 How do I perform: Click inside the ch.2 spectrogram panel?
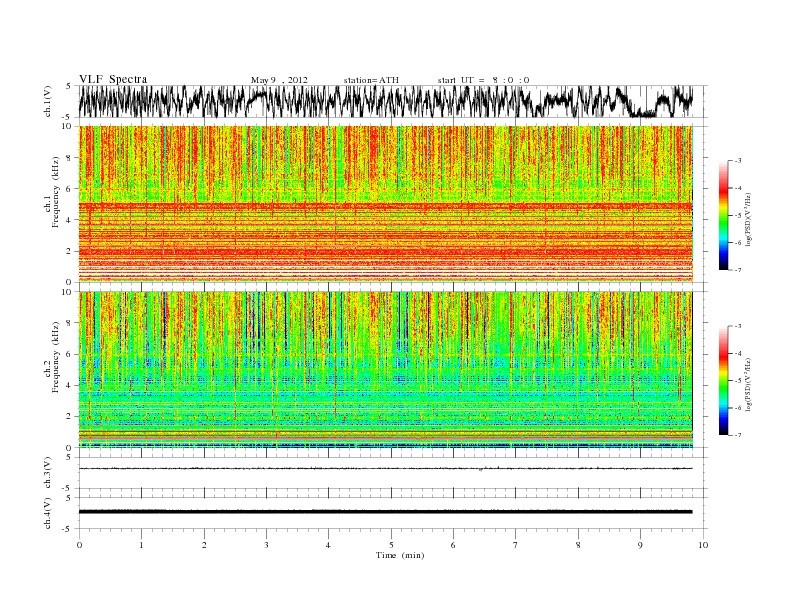(385, 369)
